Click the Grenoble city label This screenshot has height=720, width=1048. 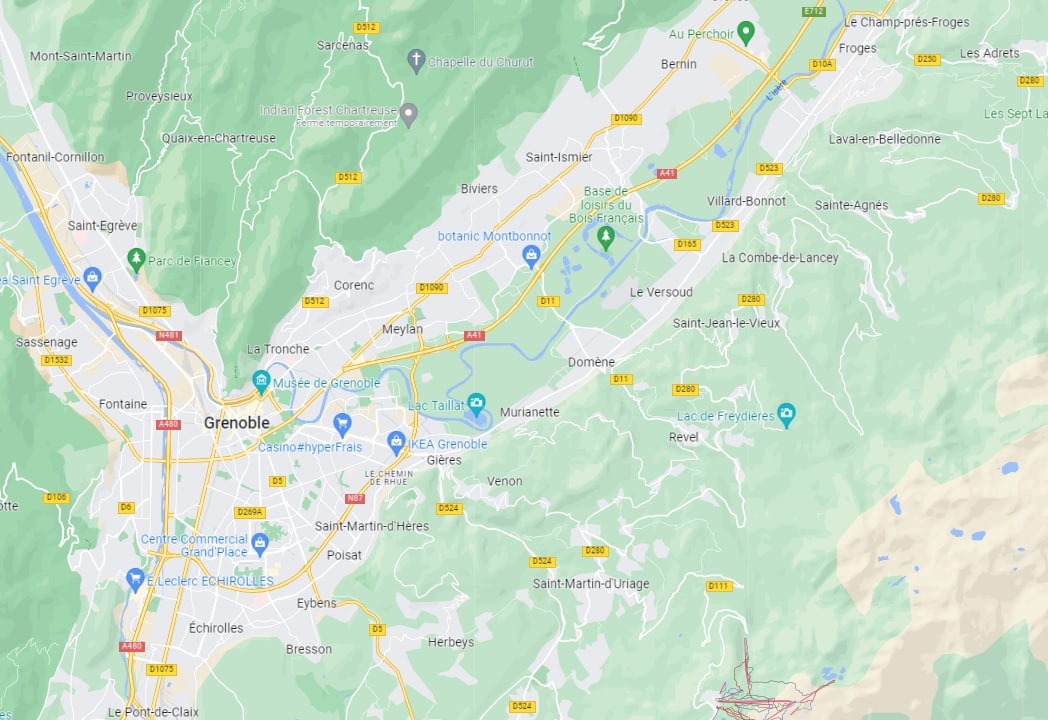[x=237, y=423]
